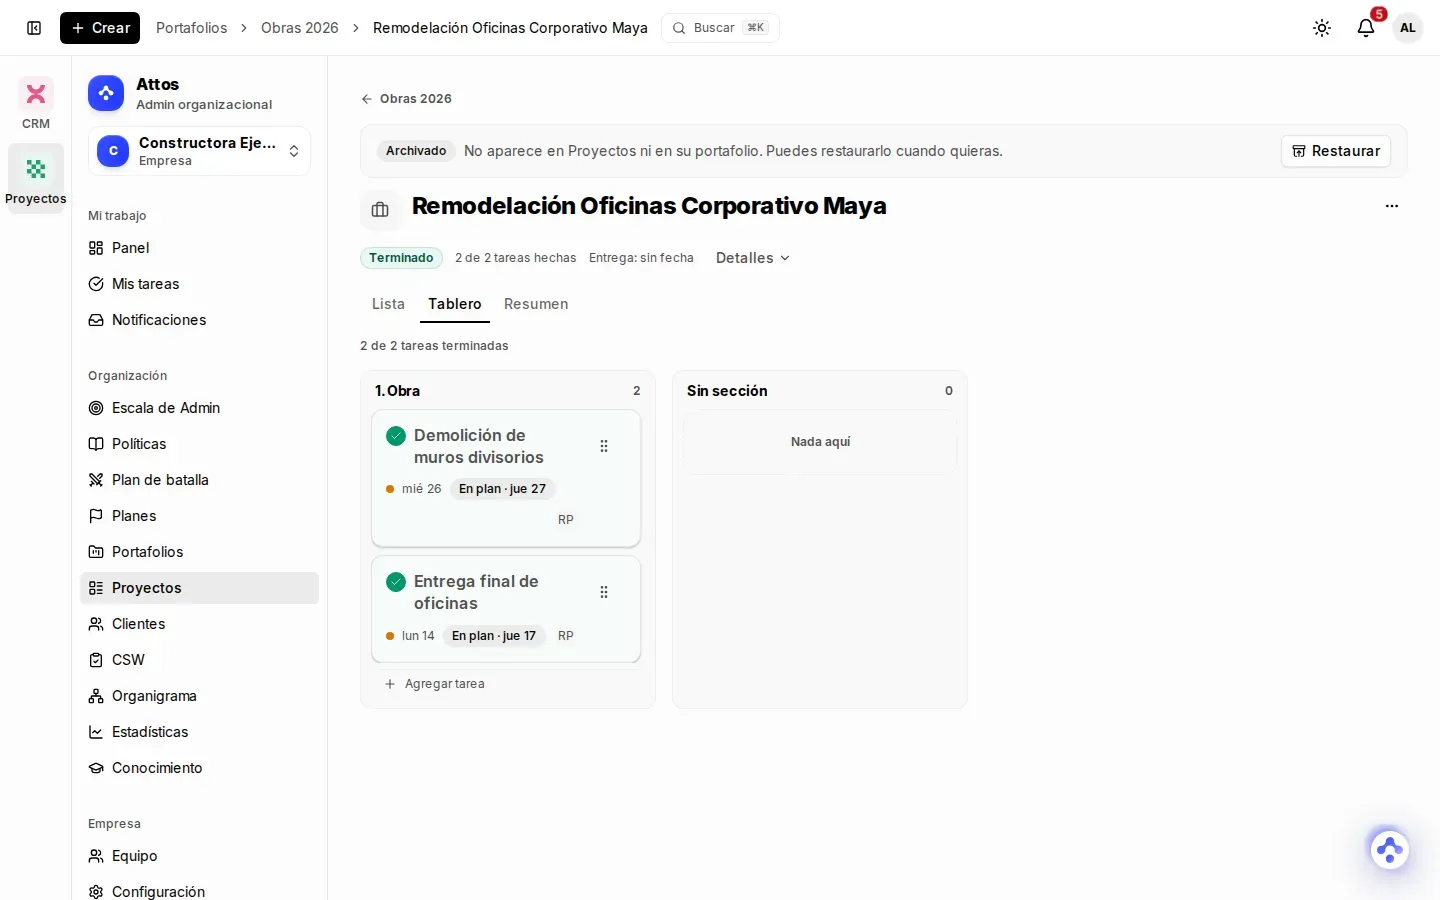Click RP assignee on Demolición card
The height and width of the screenshot is (900, 1440).
566,520
